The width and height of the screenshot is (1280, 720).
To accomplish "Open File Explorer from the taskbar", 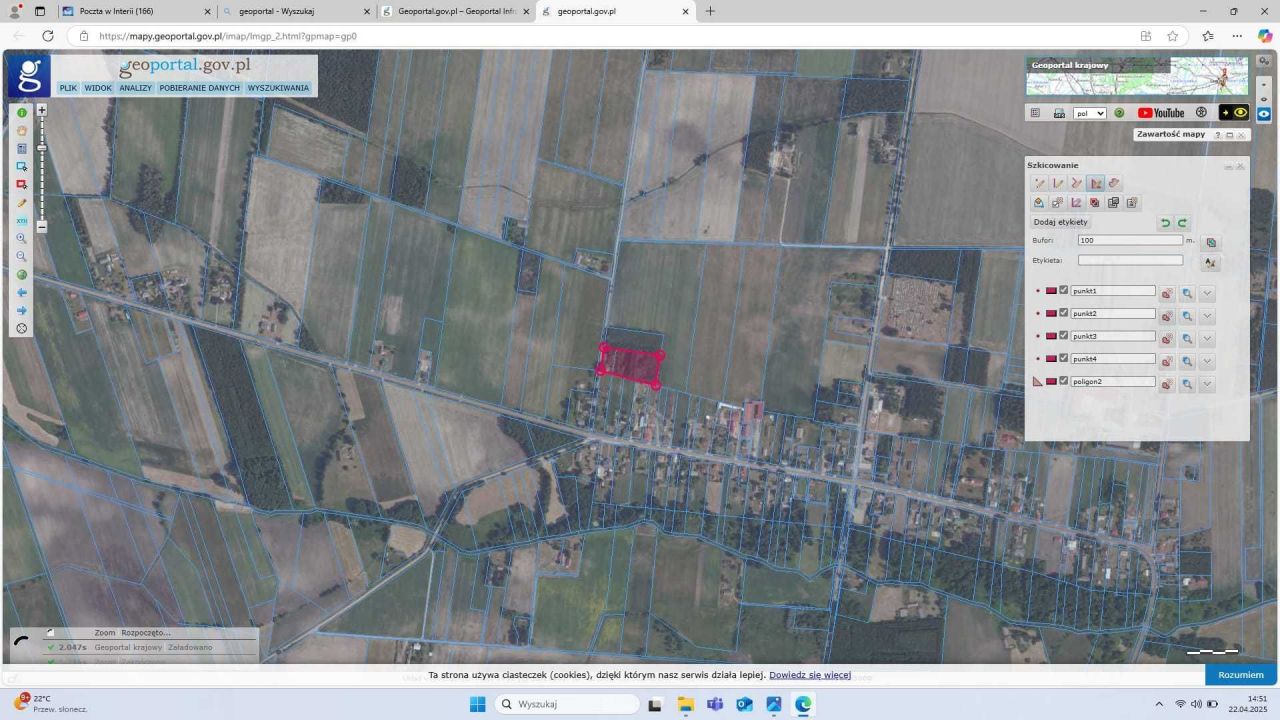I will 685,704.
